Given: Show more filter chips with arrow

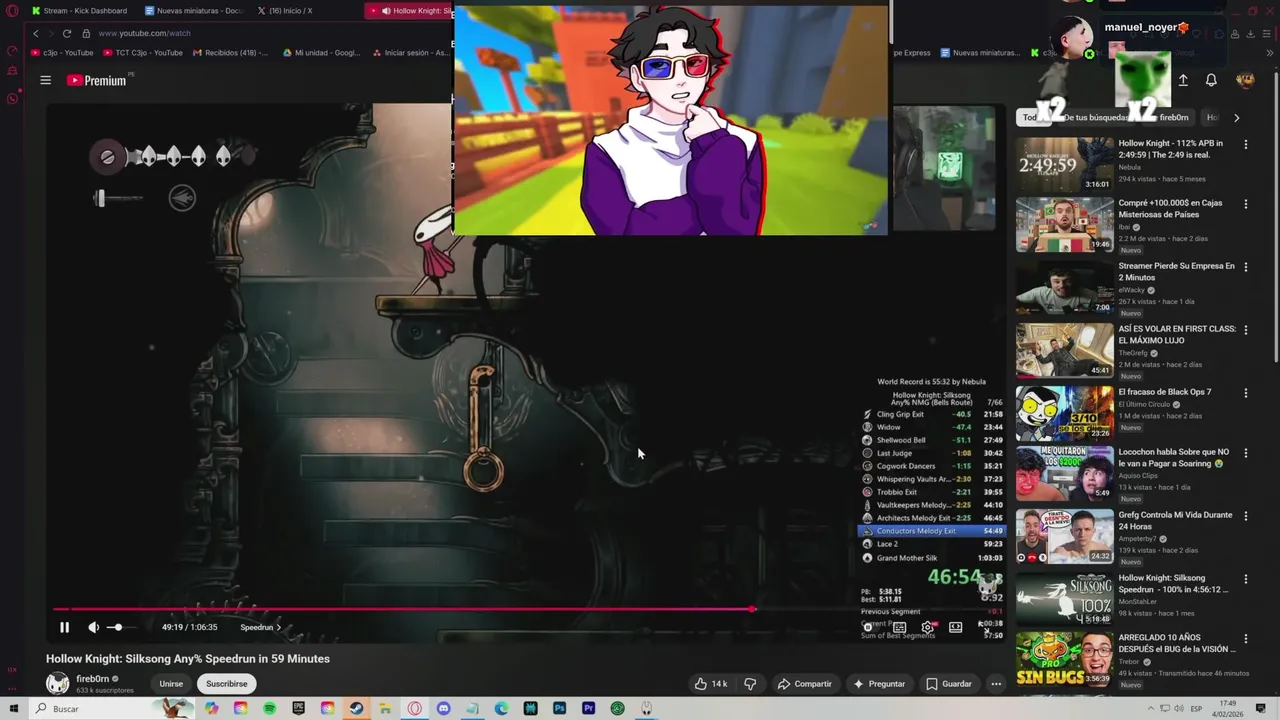Looking at the screenshot, I should [x=1236, y=118].
